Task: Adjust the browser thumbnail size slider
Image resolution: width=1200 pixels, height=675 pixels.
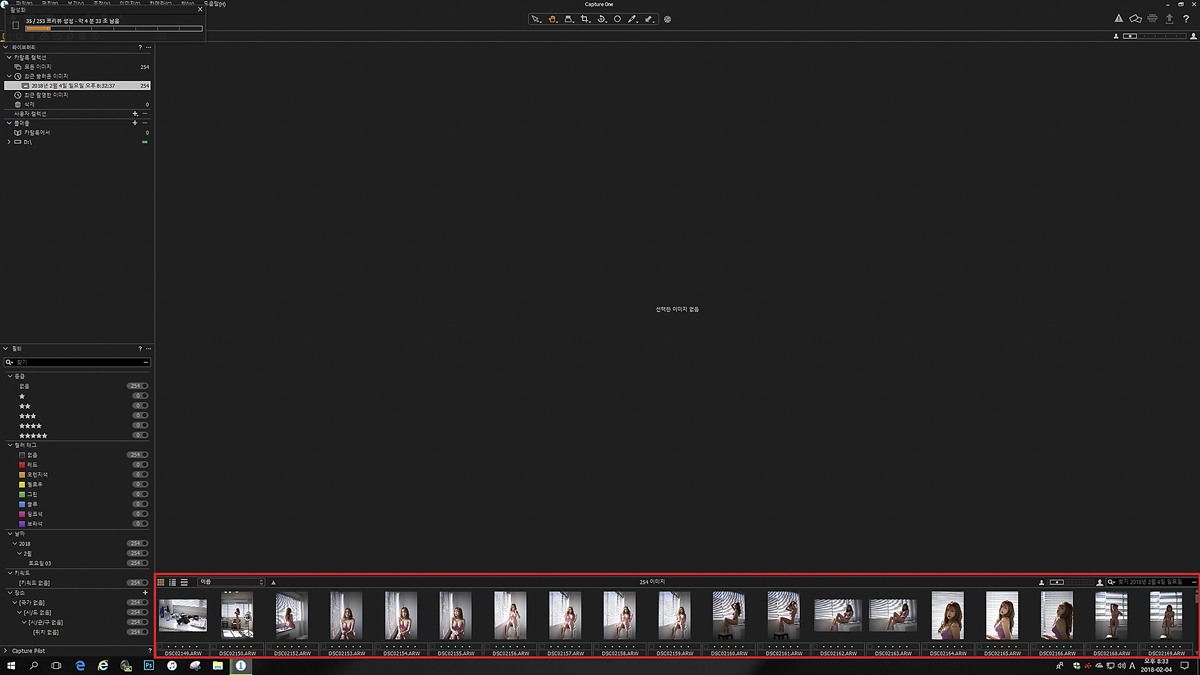Action: [1069, 581]
